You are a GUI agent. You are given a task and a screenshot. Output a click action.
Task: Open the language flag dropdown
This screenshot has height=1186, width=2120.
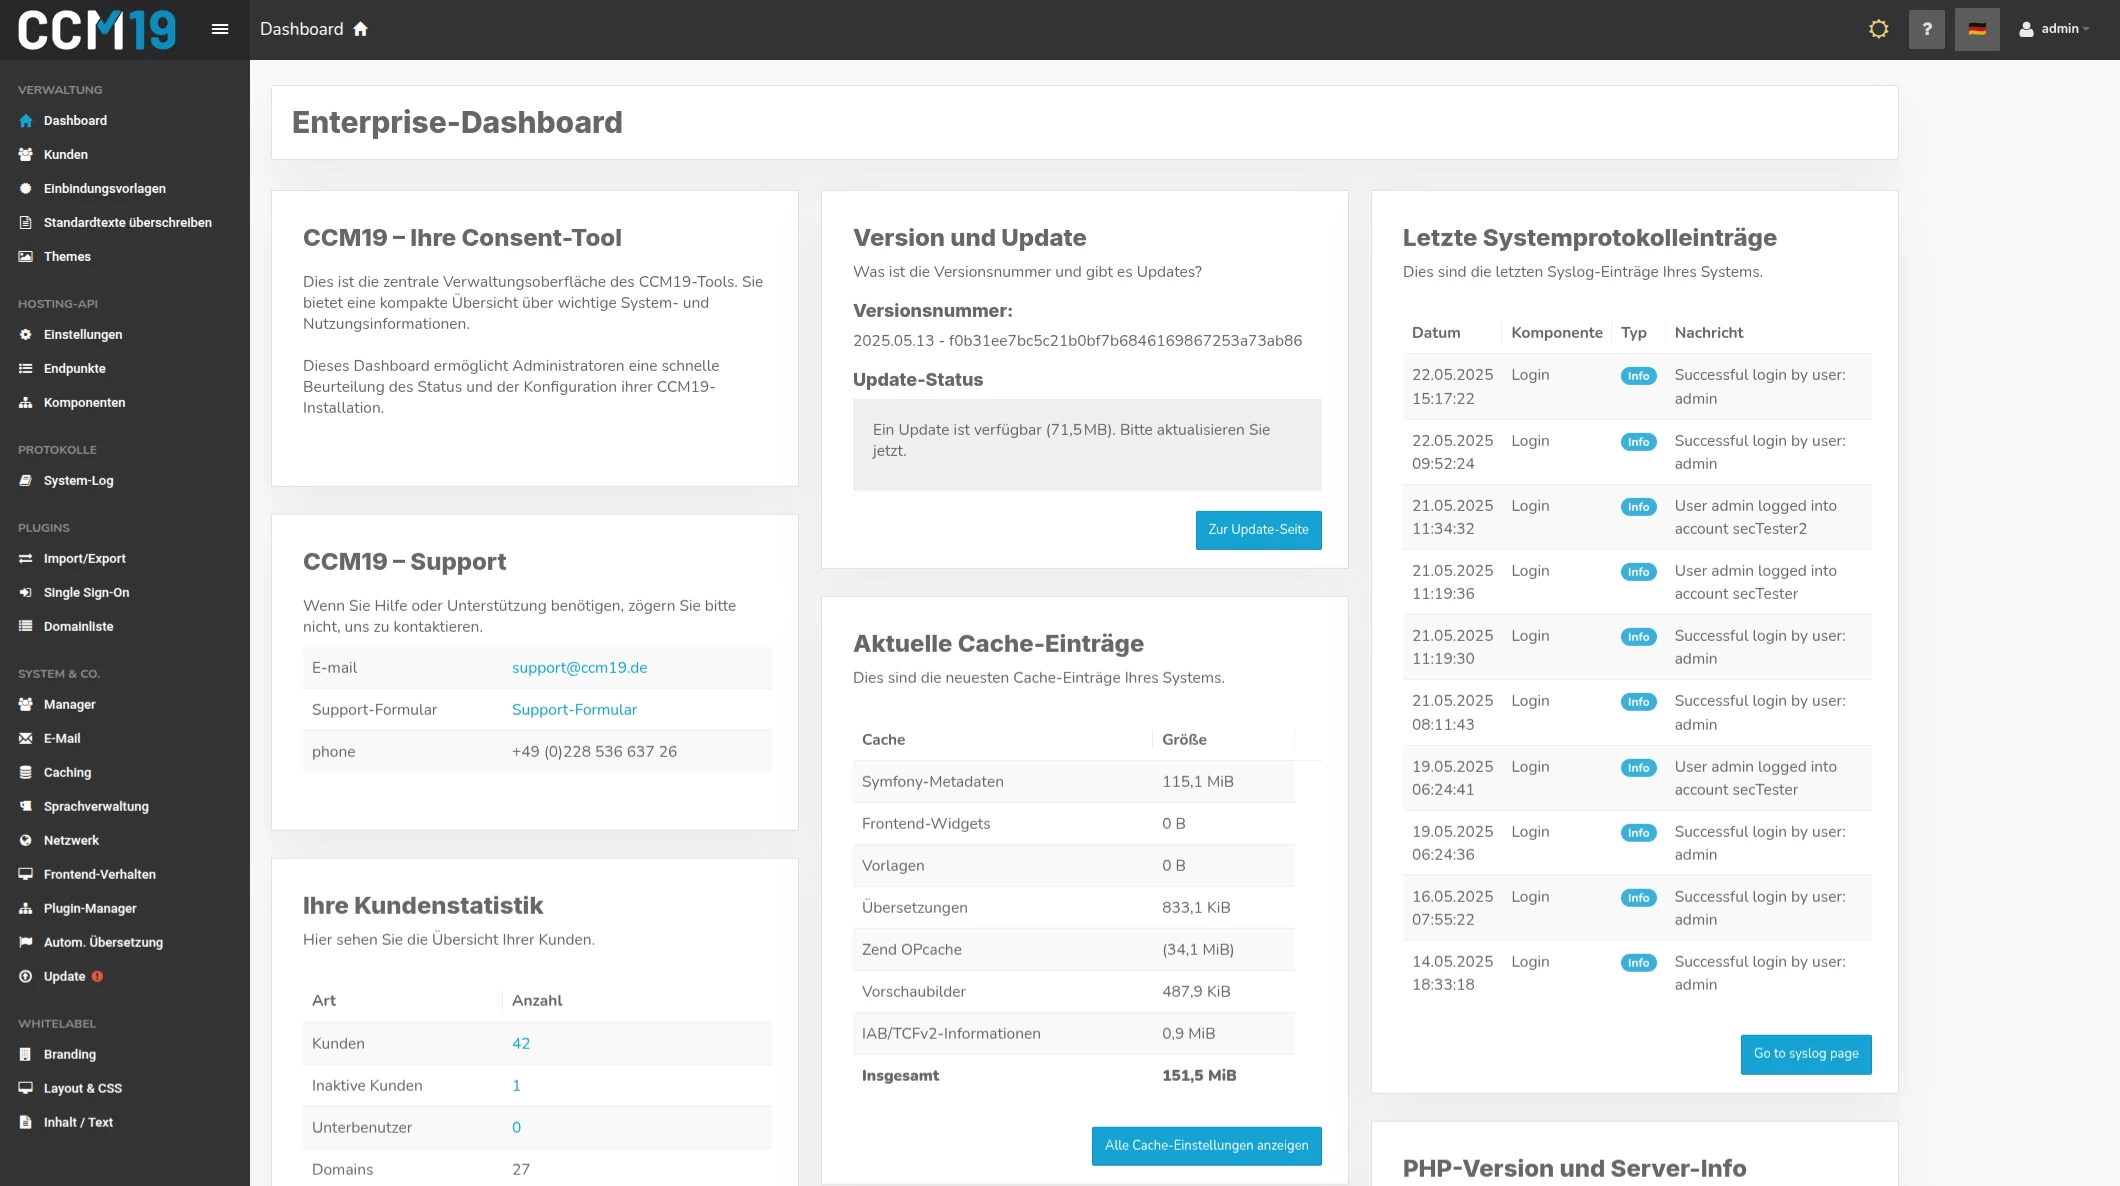(x=1977, y=28)
